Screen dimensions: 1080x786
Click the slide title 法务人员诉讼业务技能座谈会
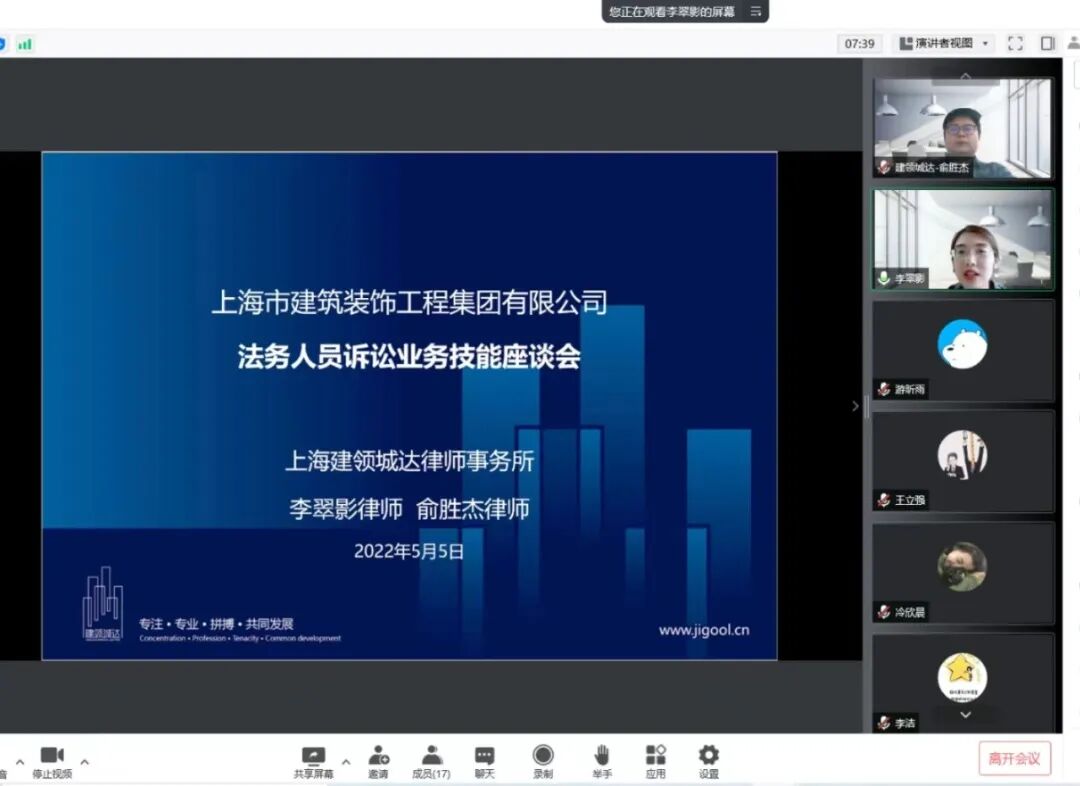click(x=409, y=357)
